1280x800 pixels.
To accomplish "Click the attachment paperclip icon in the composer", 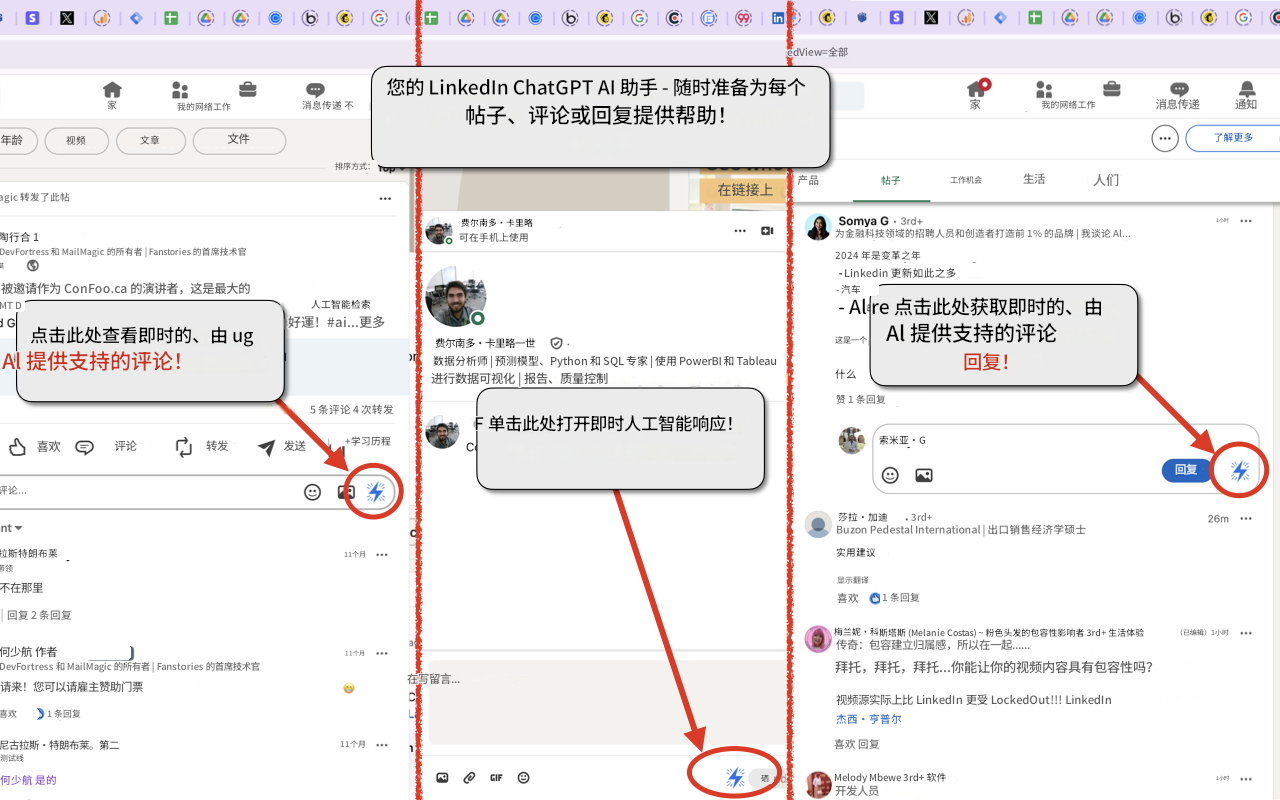I will pyautogui.click(x=469, y=777).
